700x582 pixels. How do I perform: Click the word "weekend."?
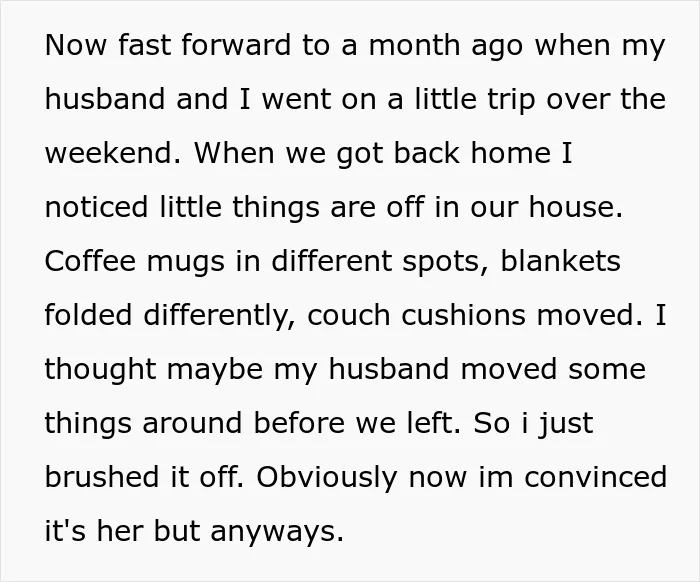point(113,153)
